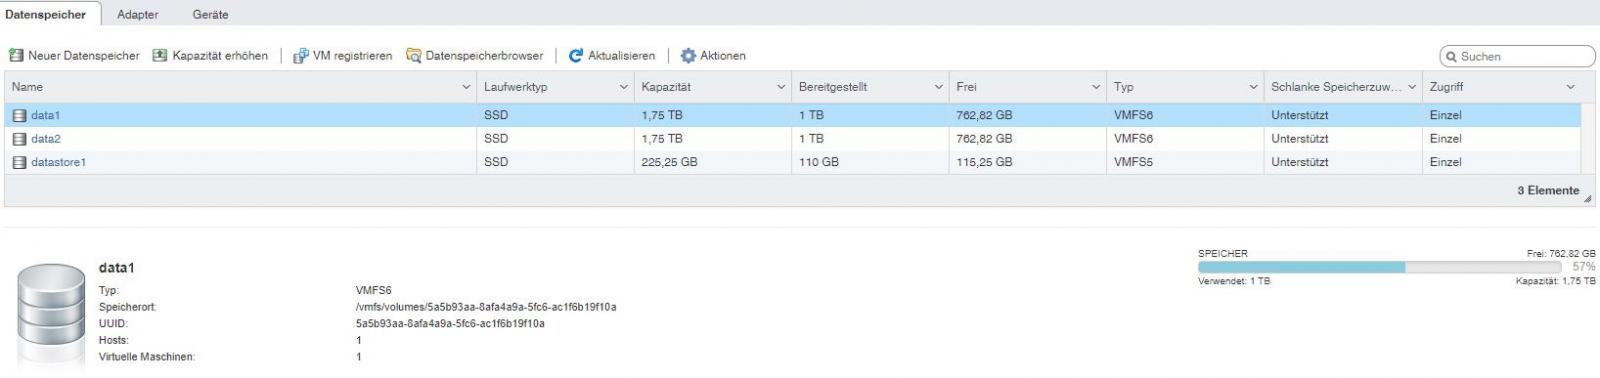The height and width of the screenshot is (378, 1600).
Task: Open the Datenspeicherbrowser icon
Action: click(413, 56)
